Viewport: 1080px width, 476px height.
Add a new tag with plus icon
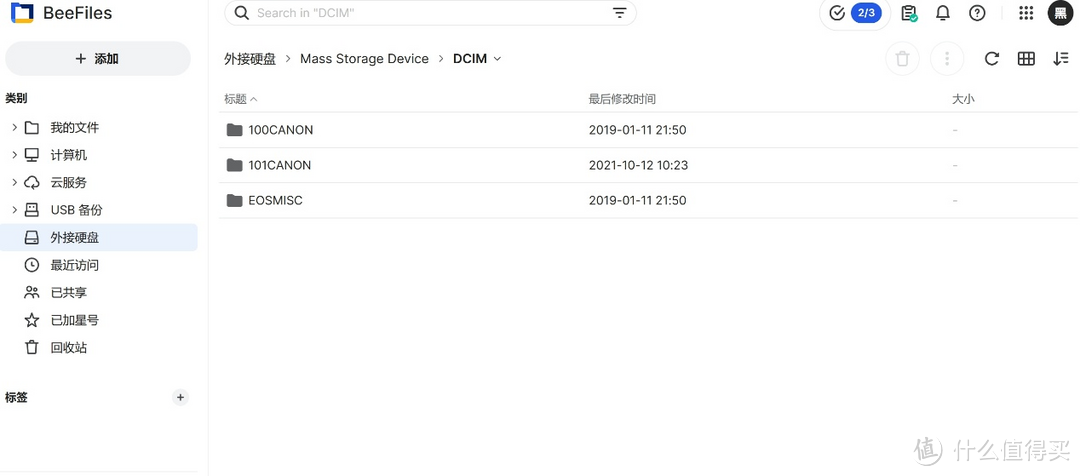(x=180, y=398)
